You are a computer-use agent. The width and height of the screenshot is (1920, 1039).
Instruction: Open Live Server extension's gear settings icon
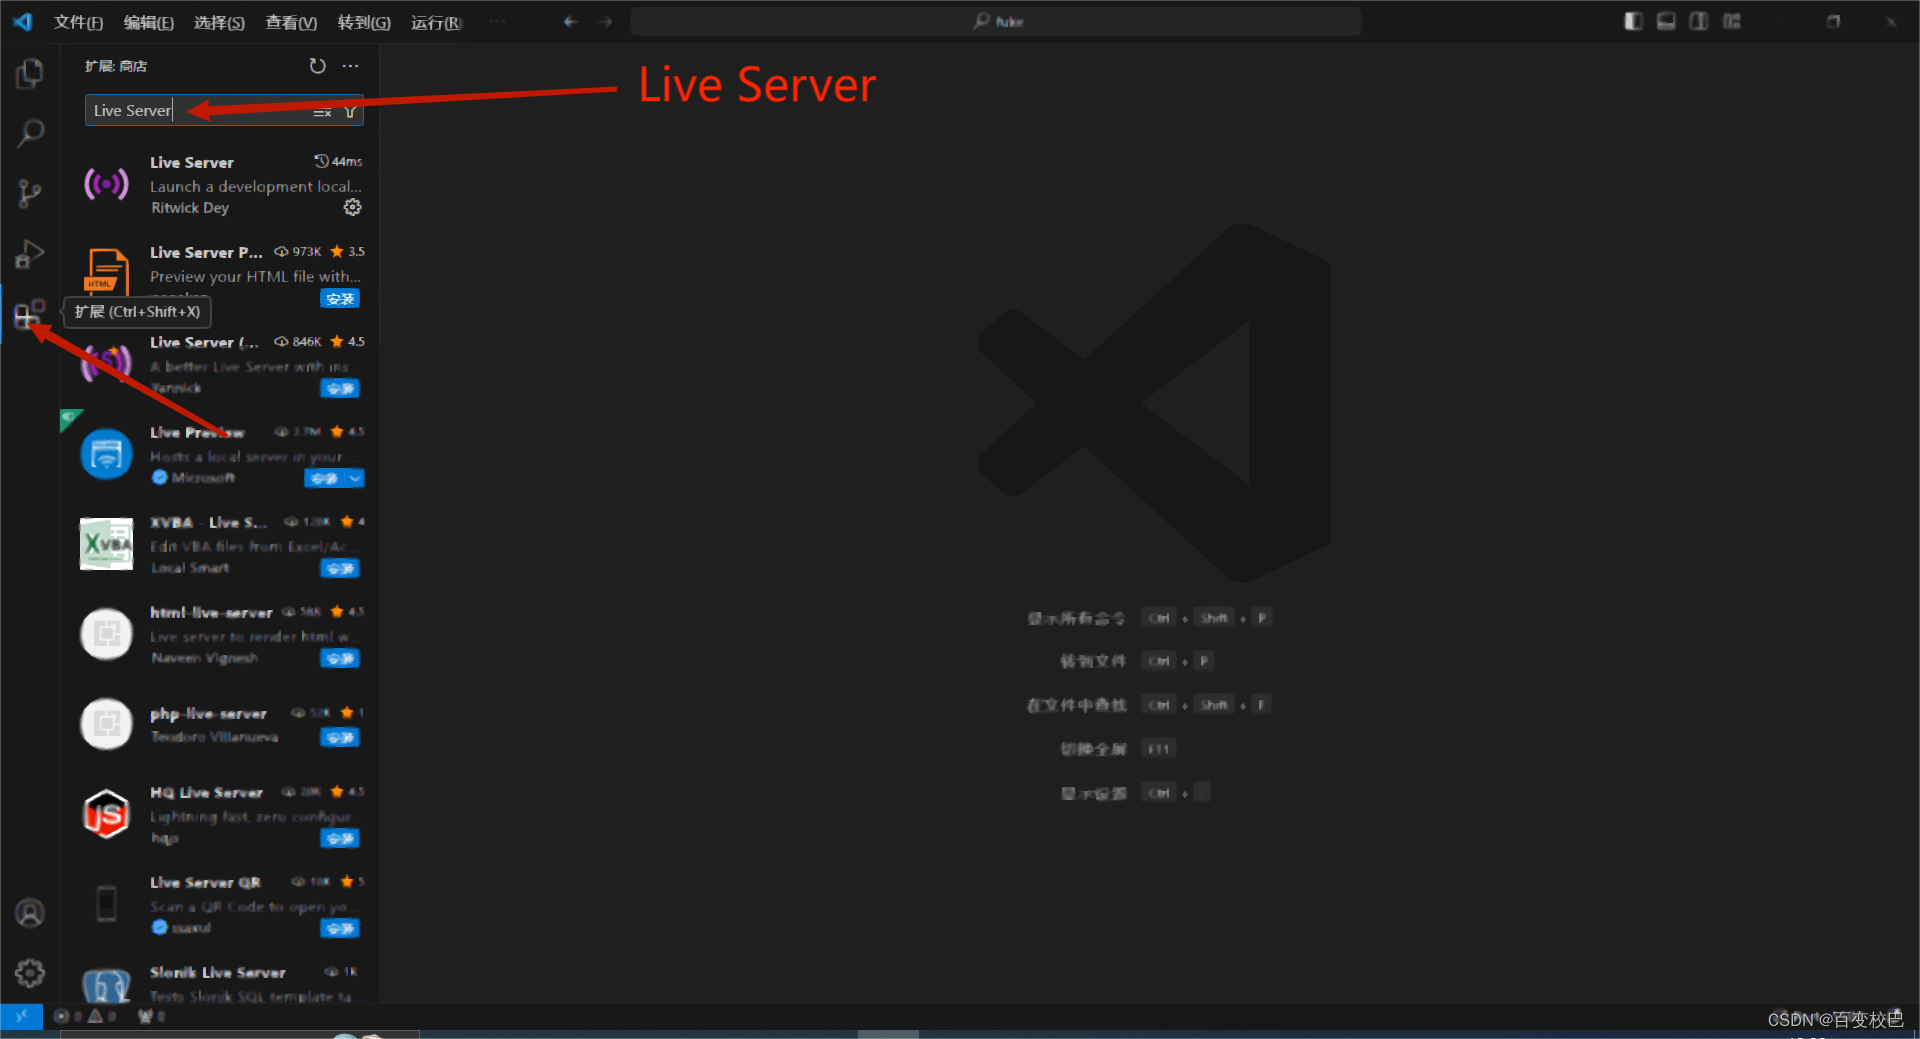(352, 207)
